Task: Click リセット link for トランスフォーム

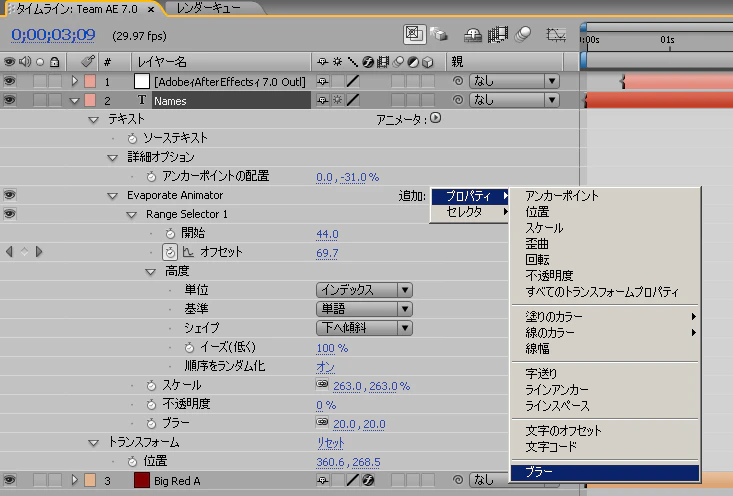Action: (331, 442)
